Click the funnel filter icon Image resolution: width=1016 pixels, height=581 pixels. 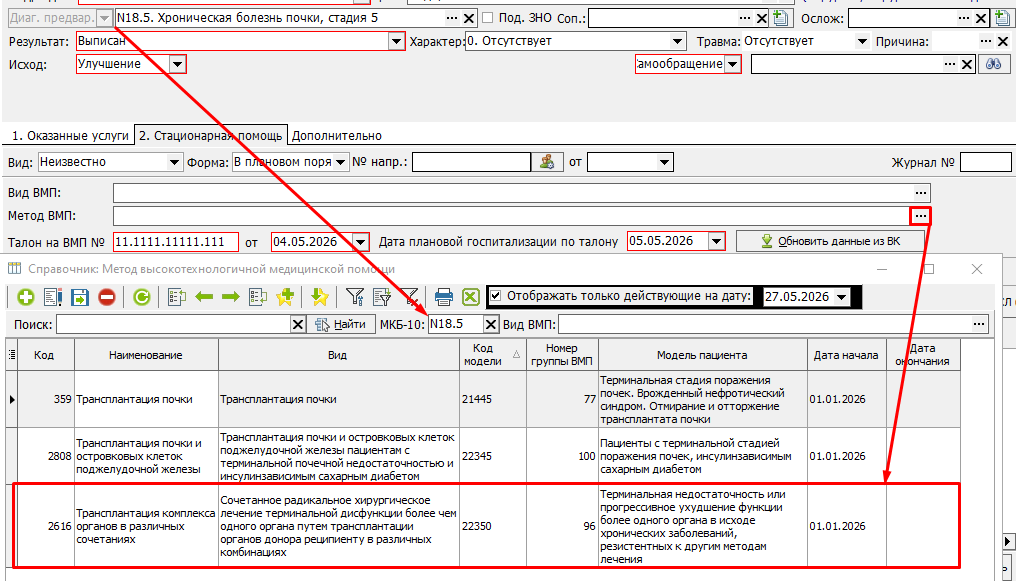[x=354, y=297]
